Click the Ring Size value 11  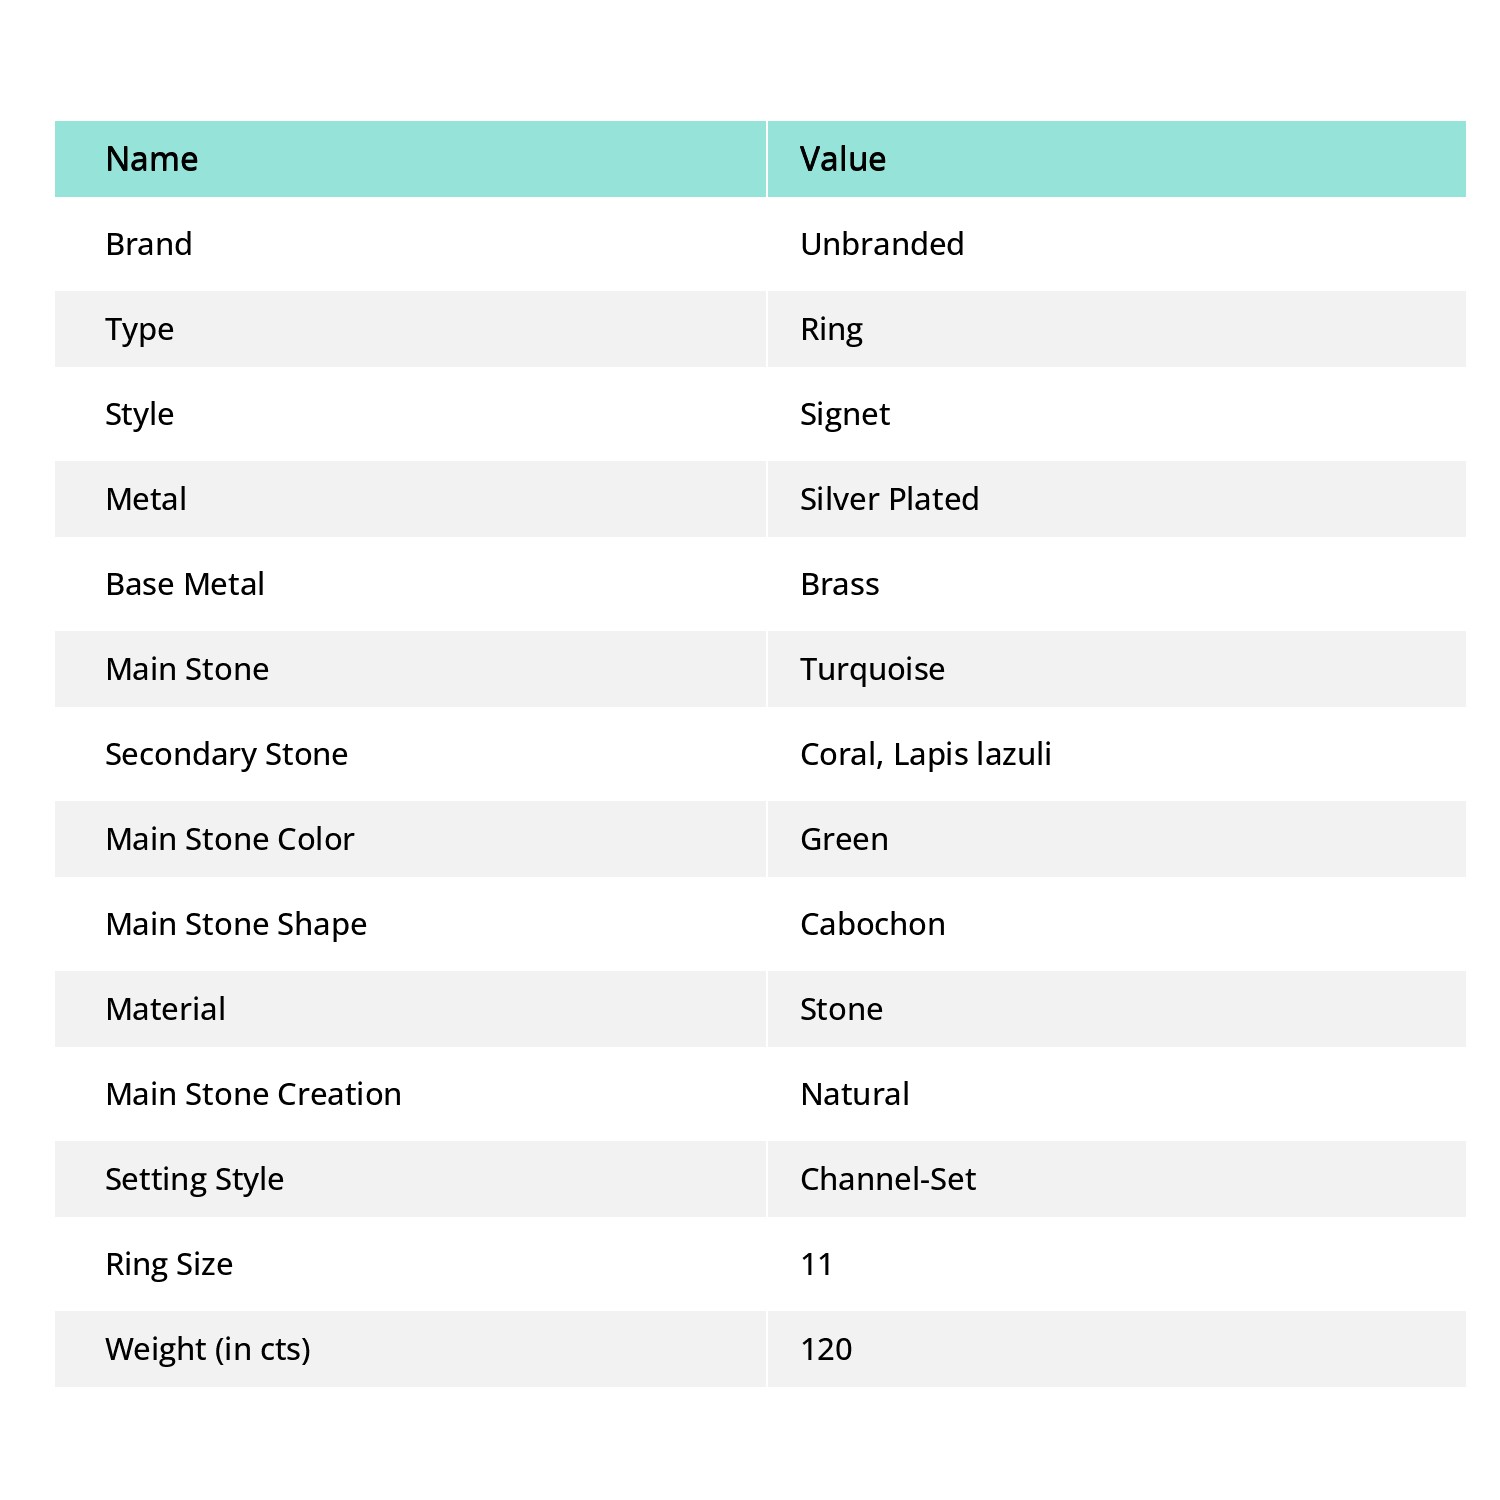816,1264
